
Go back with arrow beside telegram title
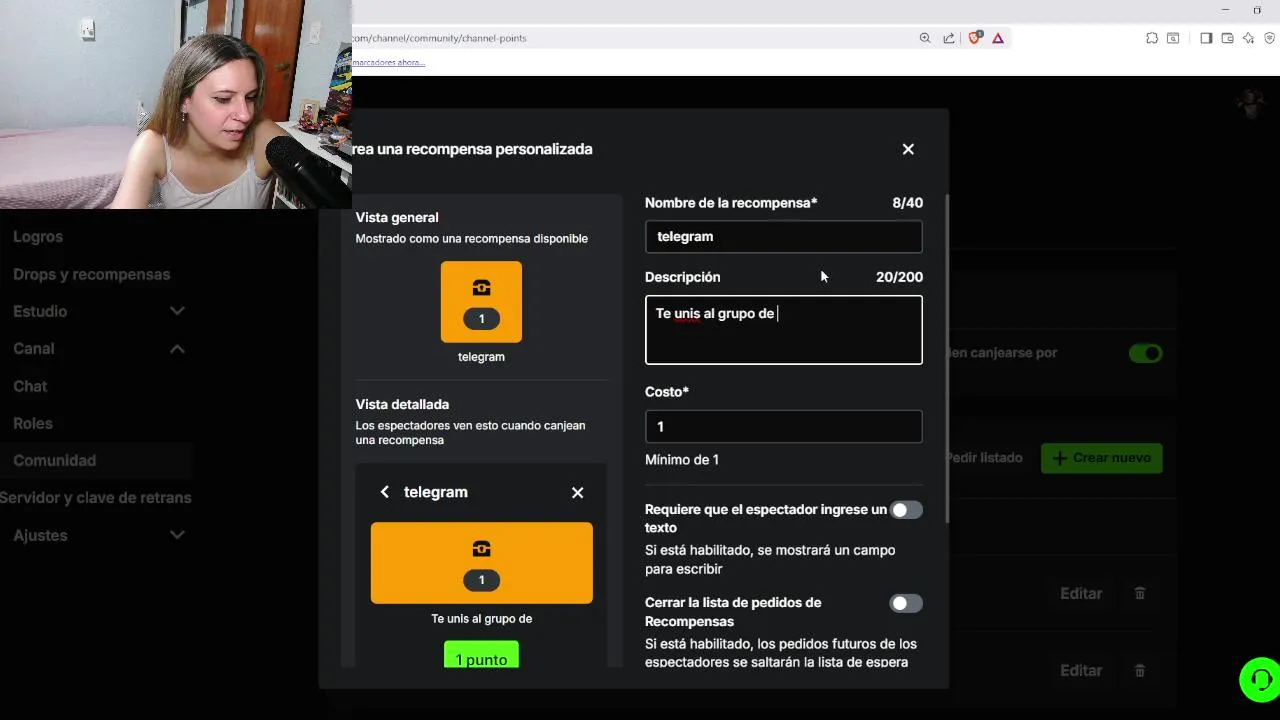click(385, 492)
